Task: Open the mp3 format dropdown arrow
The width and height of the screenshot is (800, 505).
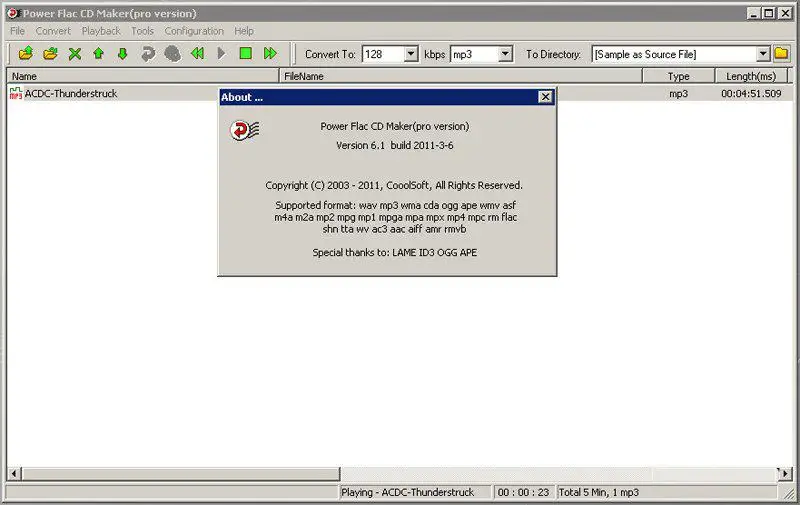Action: coord(505,54)
